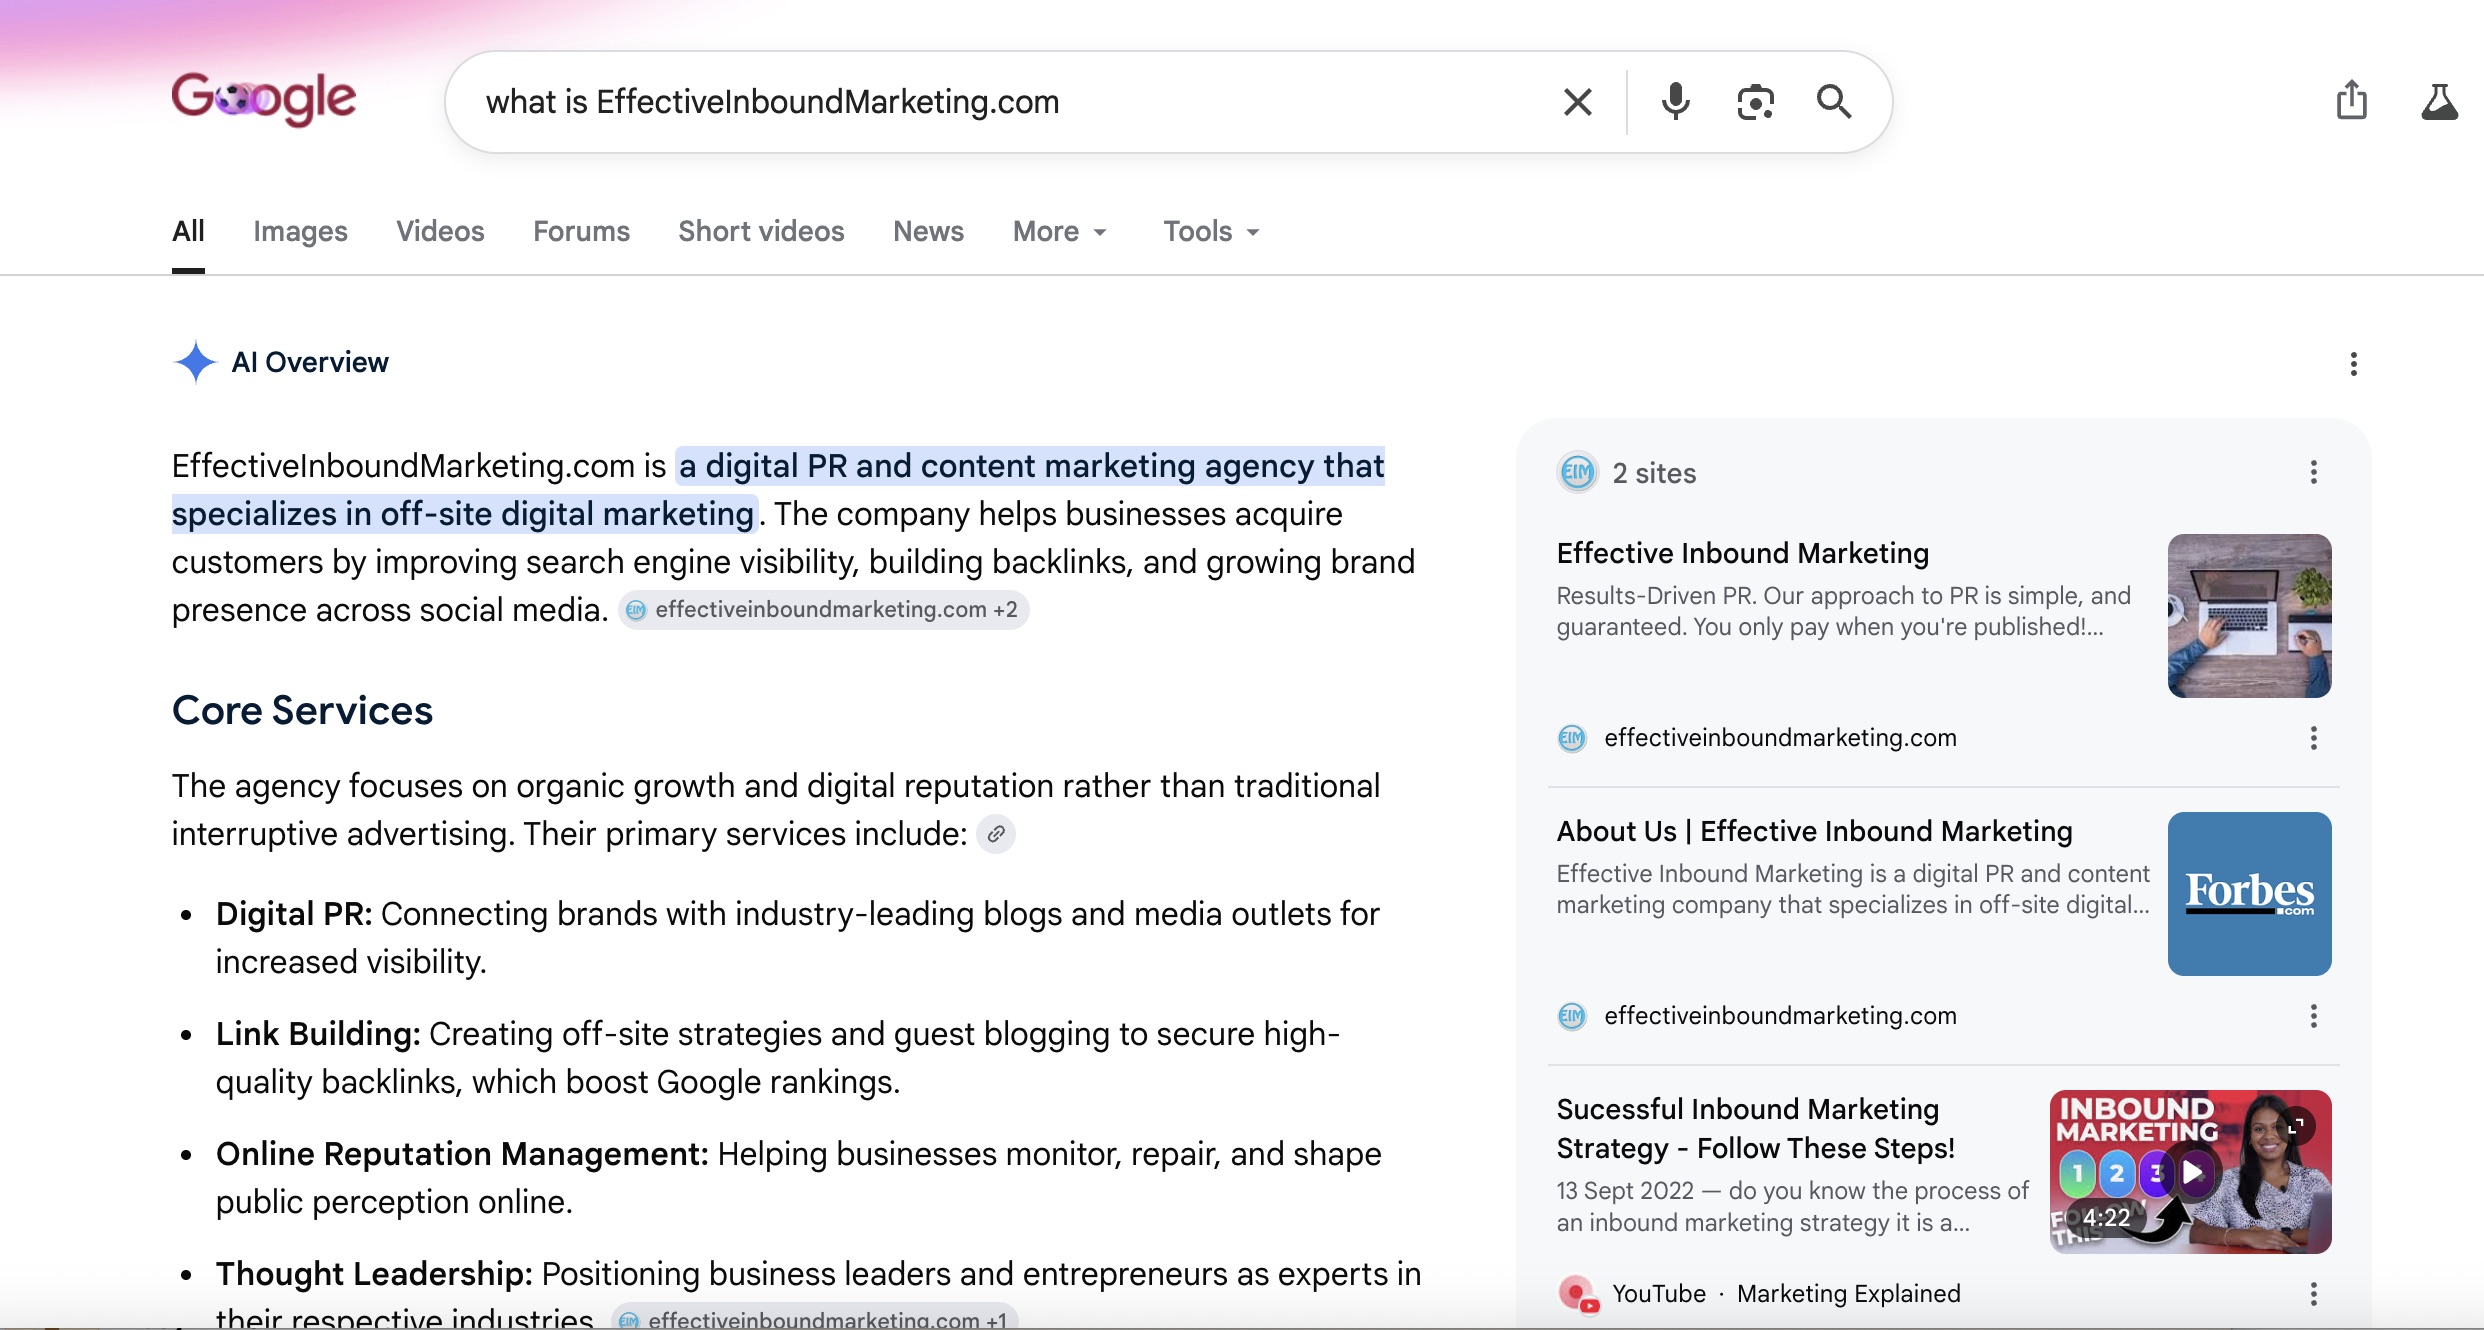The image size is (2484, 1330).
Task: Submit search with magnifying glass icon
Action: 1833,102
